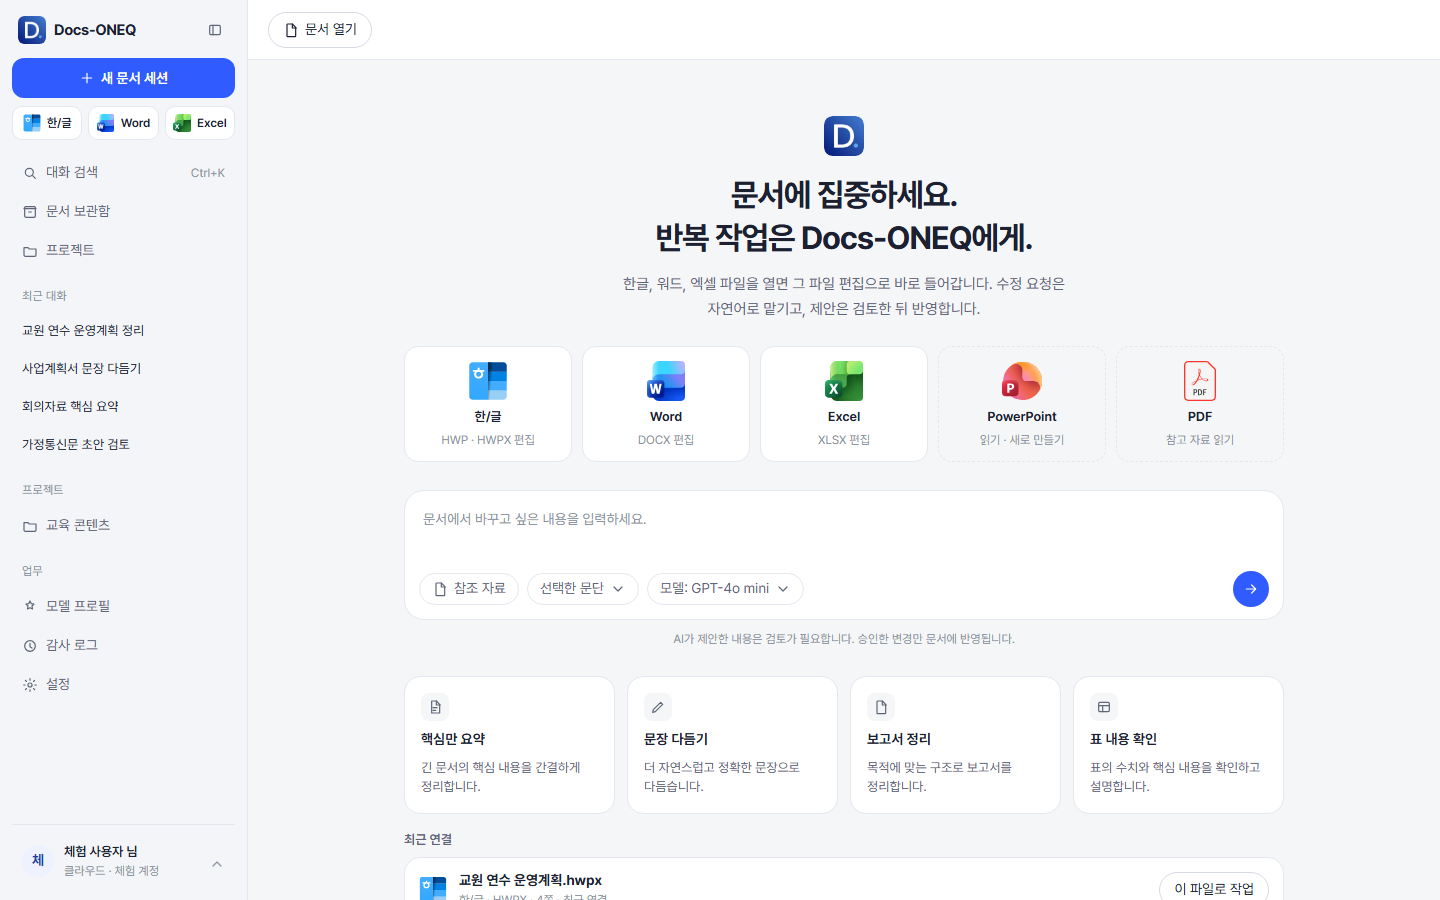Collapse the sidebar panel toggle icon

click(x=215, y=30)
